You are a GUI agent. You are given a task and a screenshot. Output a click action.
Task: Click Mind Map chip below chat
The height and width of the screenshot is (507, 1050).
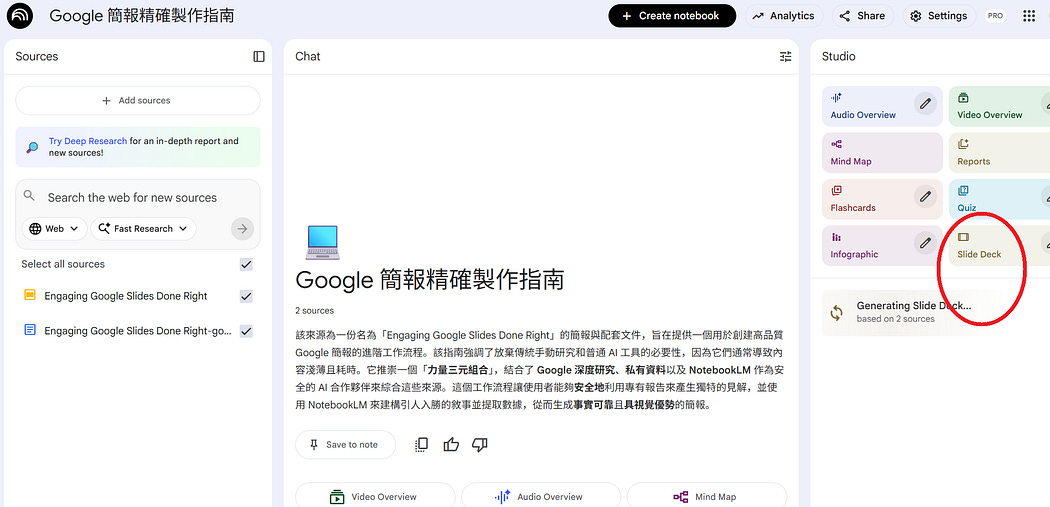[706, 496]
